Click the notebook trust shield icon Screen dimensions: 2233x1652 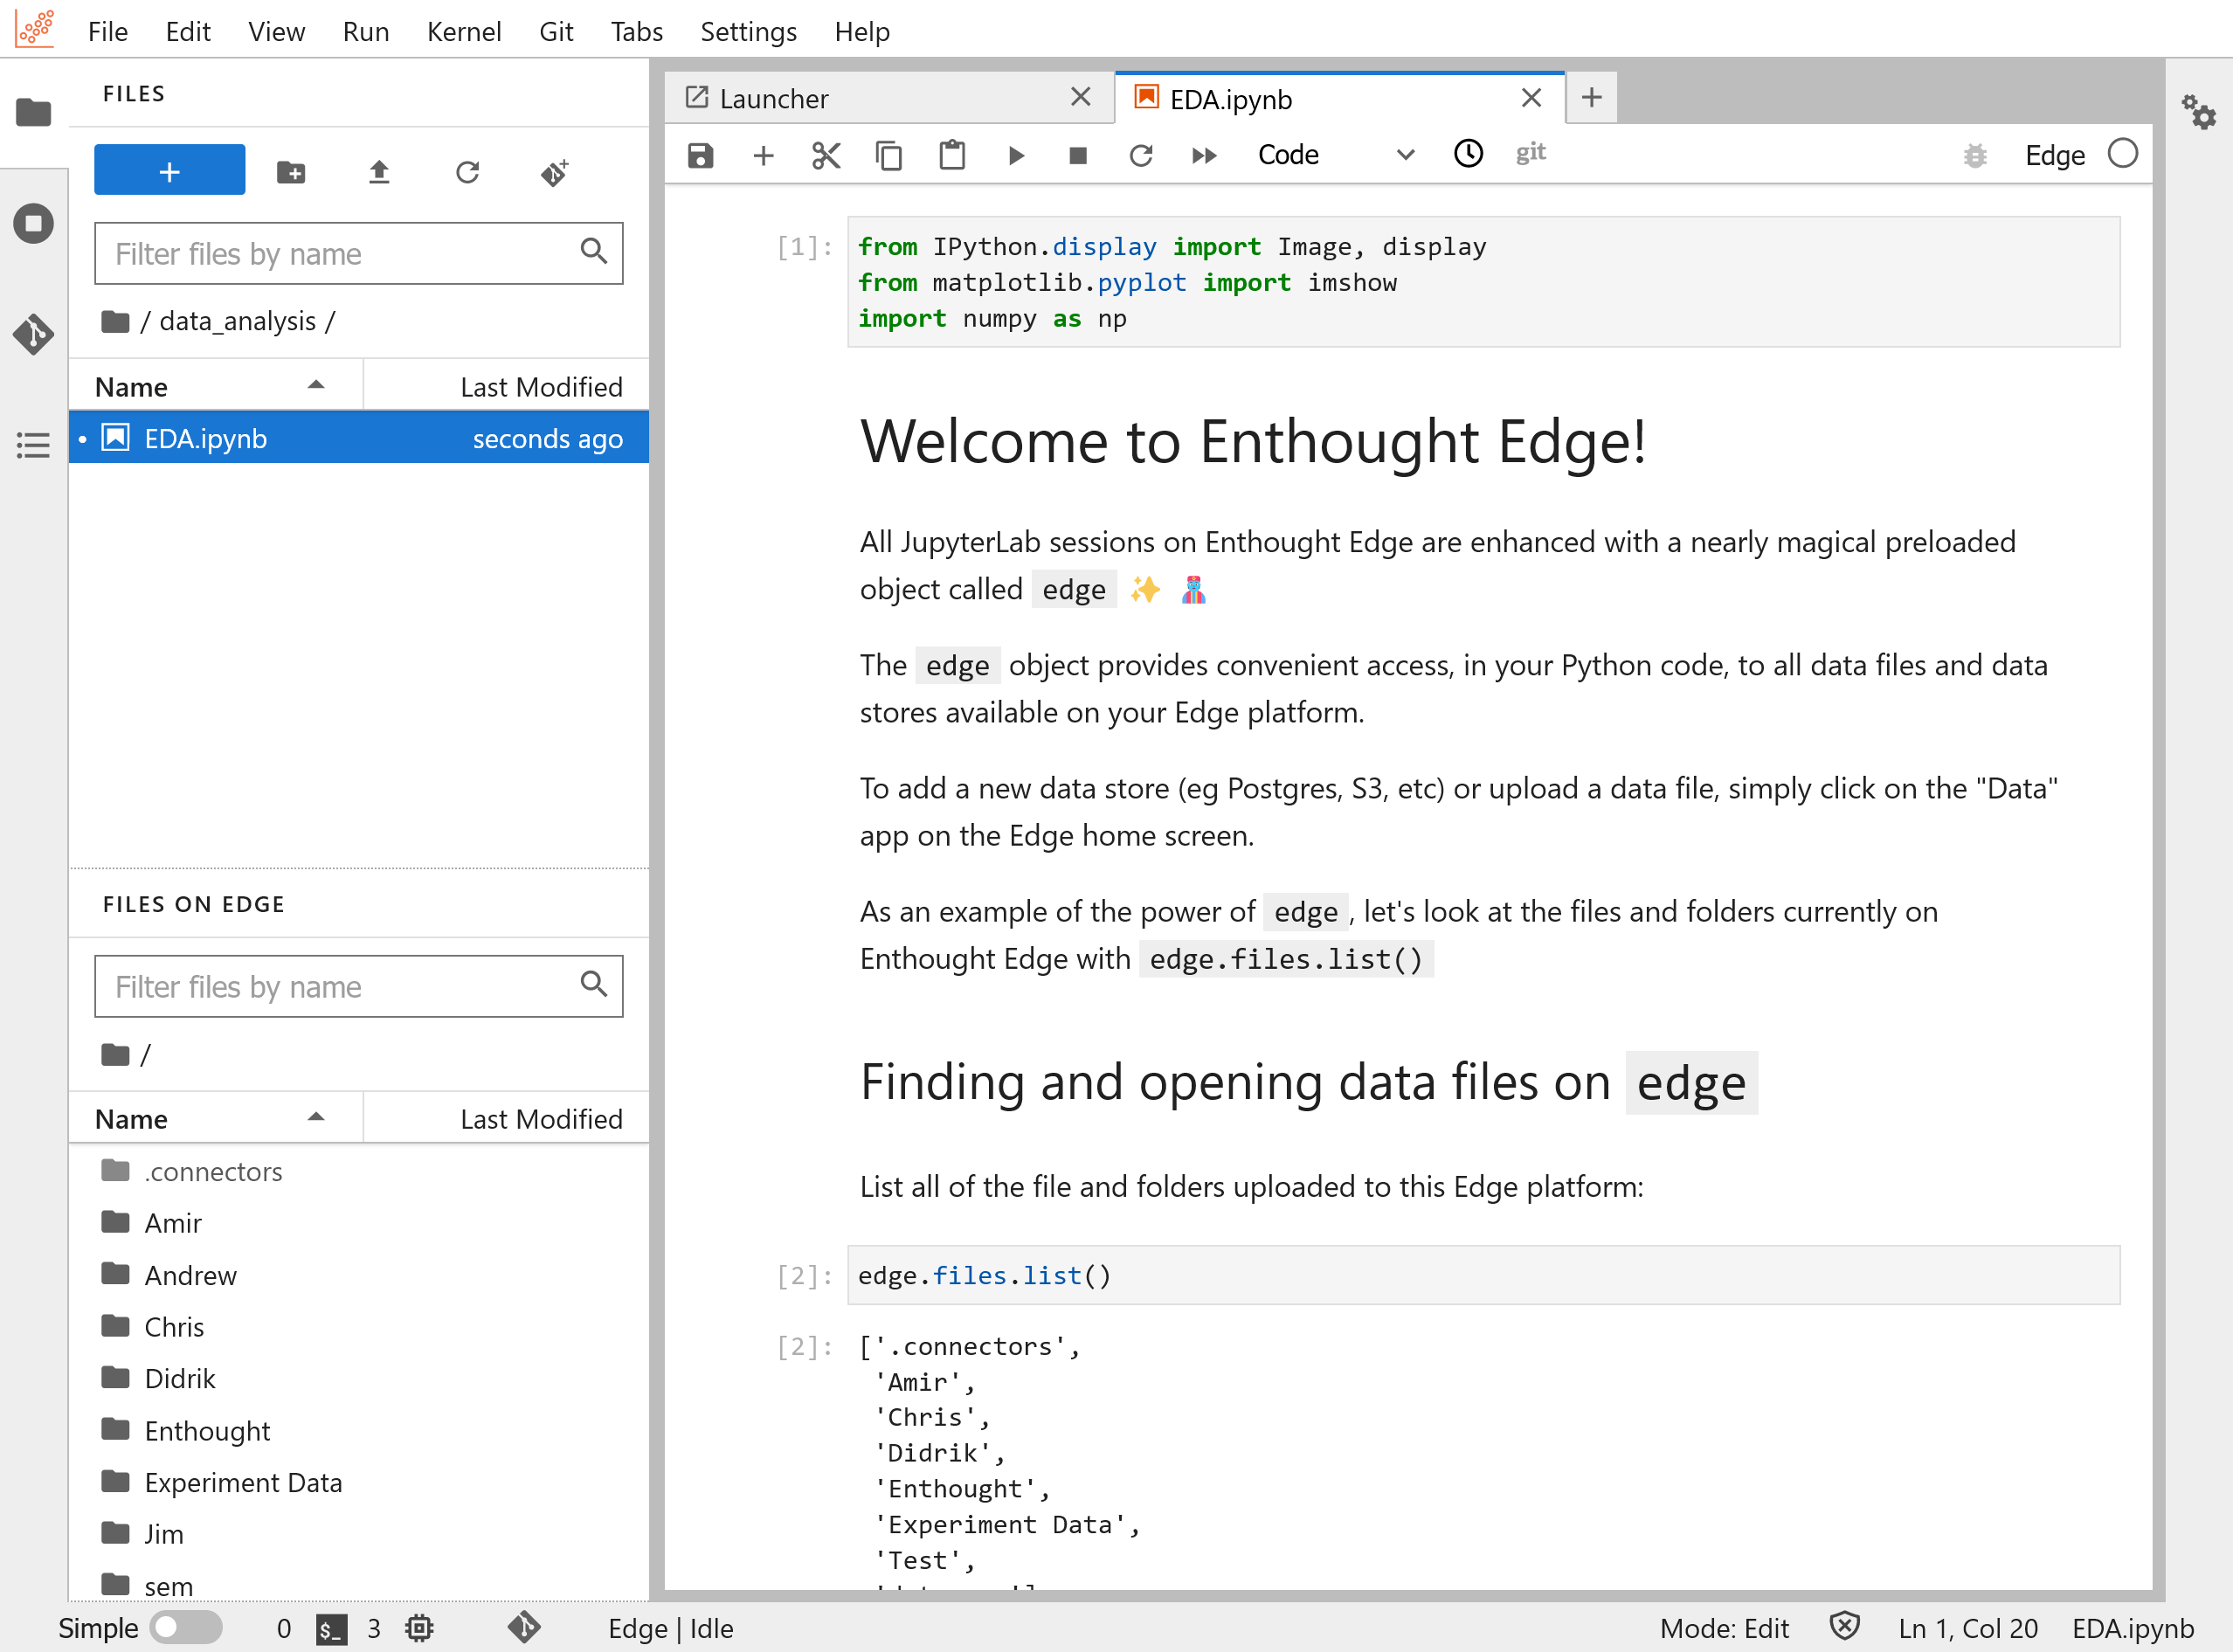coord(1844,1627)
